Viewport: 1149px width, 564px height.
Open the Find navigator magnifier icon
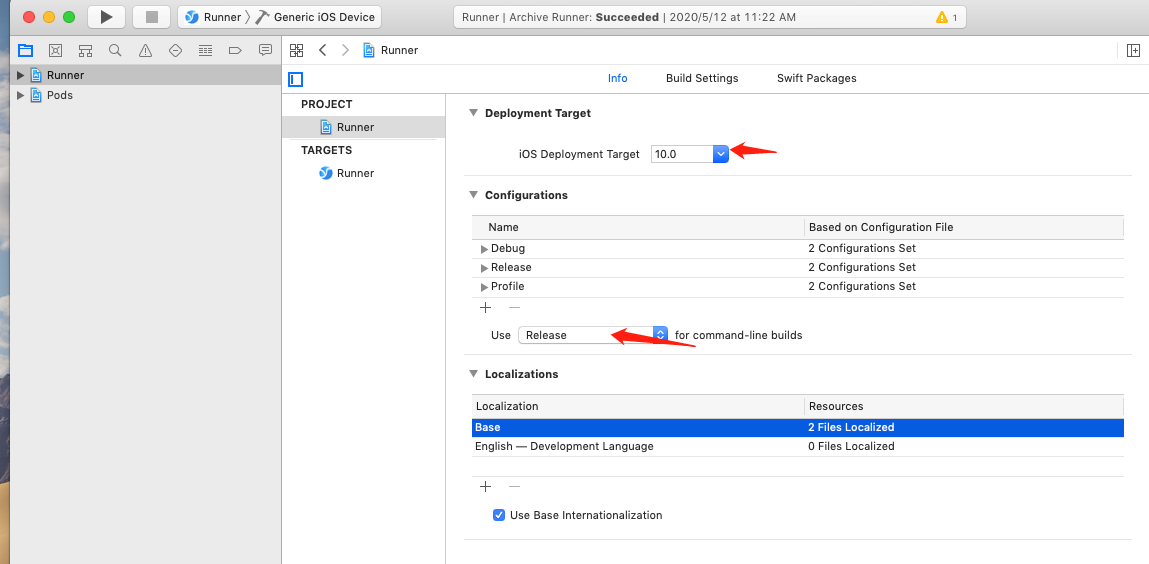pos(115,51)
